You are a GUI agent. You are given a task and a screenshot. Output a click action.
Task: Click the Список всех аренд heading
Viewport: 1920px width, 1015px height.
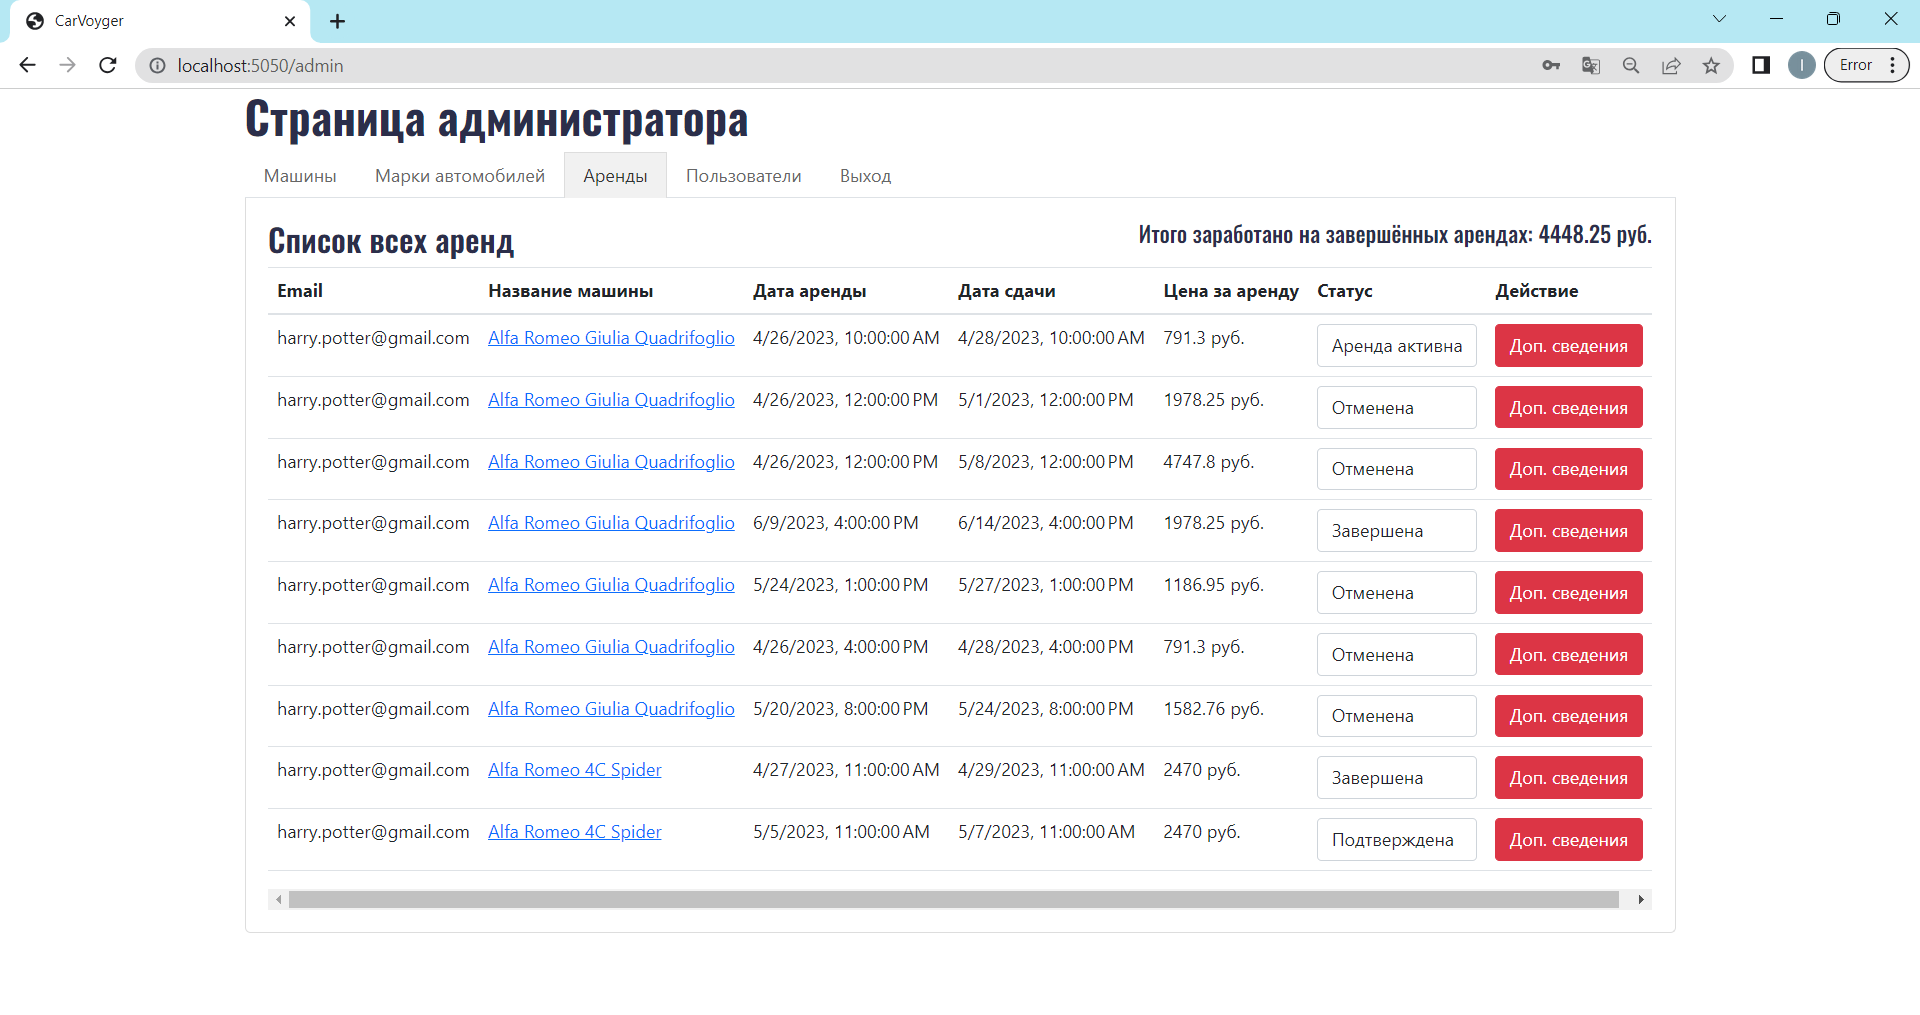pyautogui.click(x=391, y=241)
